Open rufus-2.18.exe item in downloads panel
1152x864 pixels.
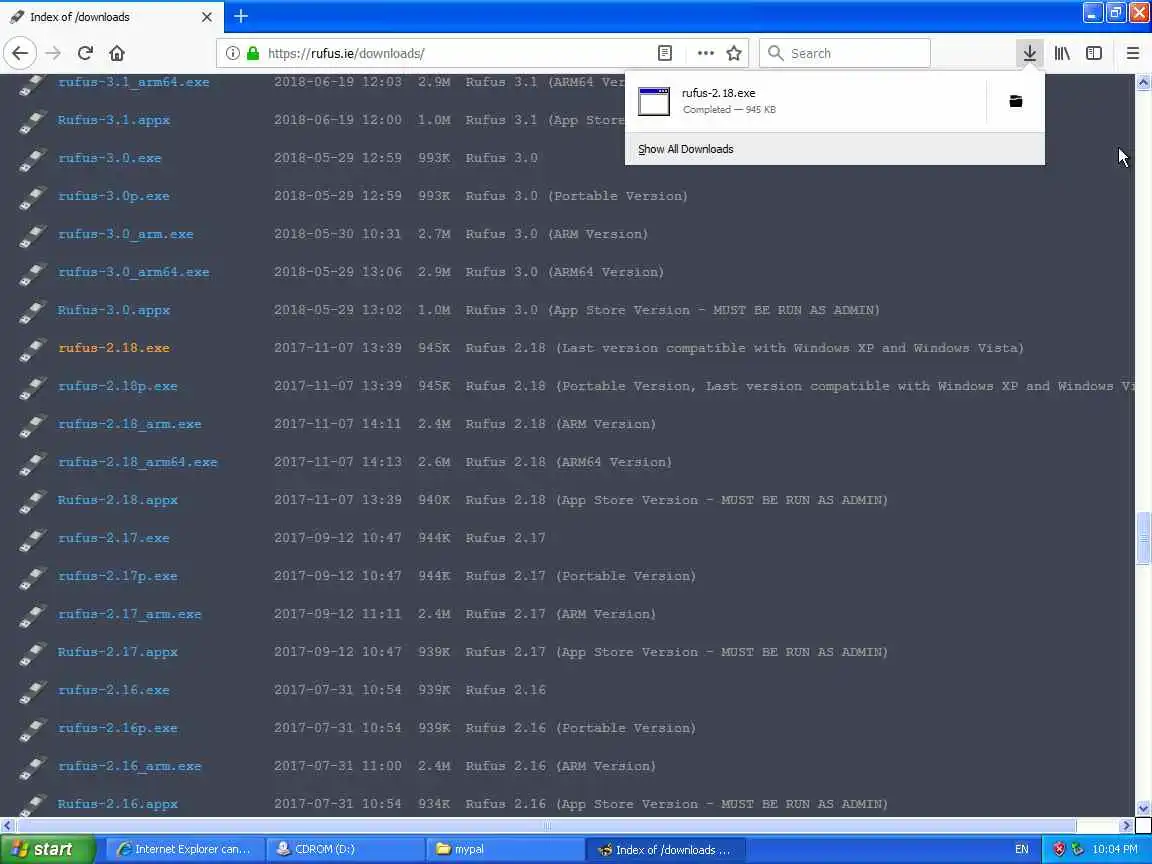pyautogui.click(x=804, y=101)
